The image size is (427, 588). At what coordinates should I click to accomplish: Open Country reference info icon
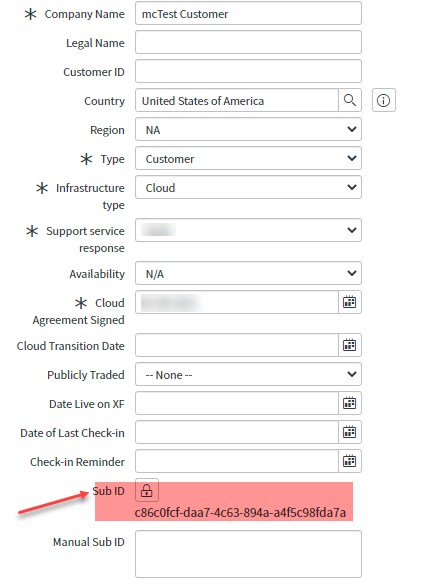384,100
